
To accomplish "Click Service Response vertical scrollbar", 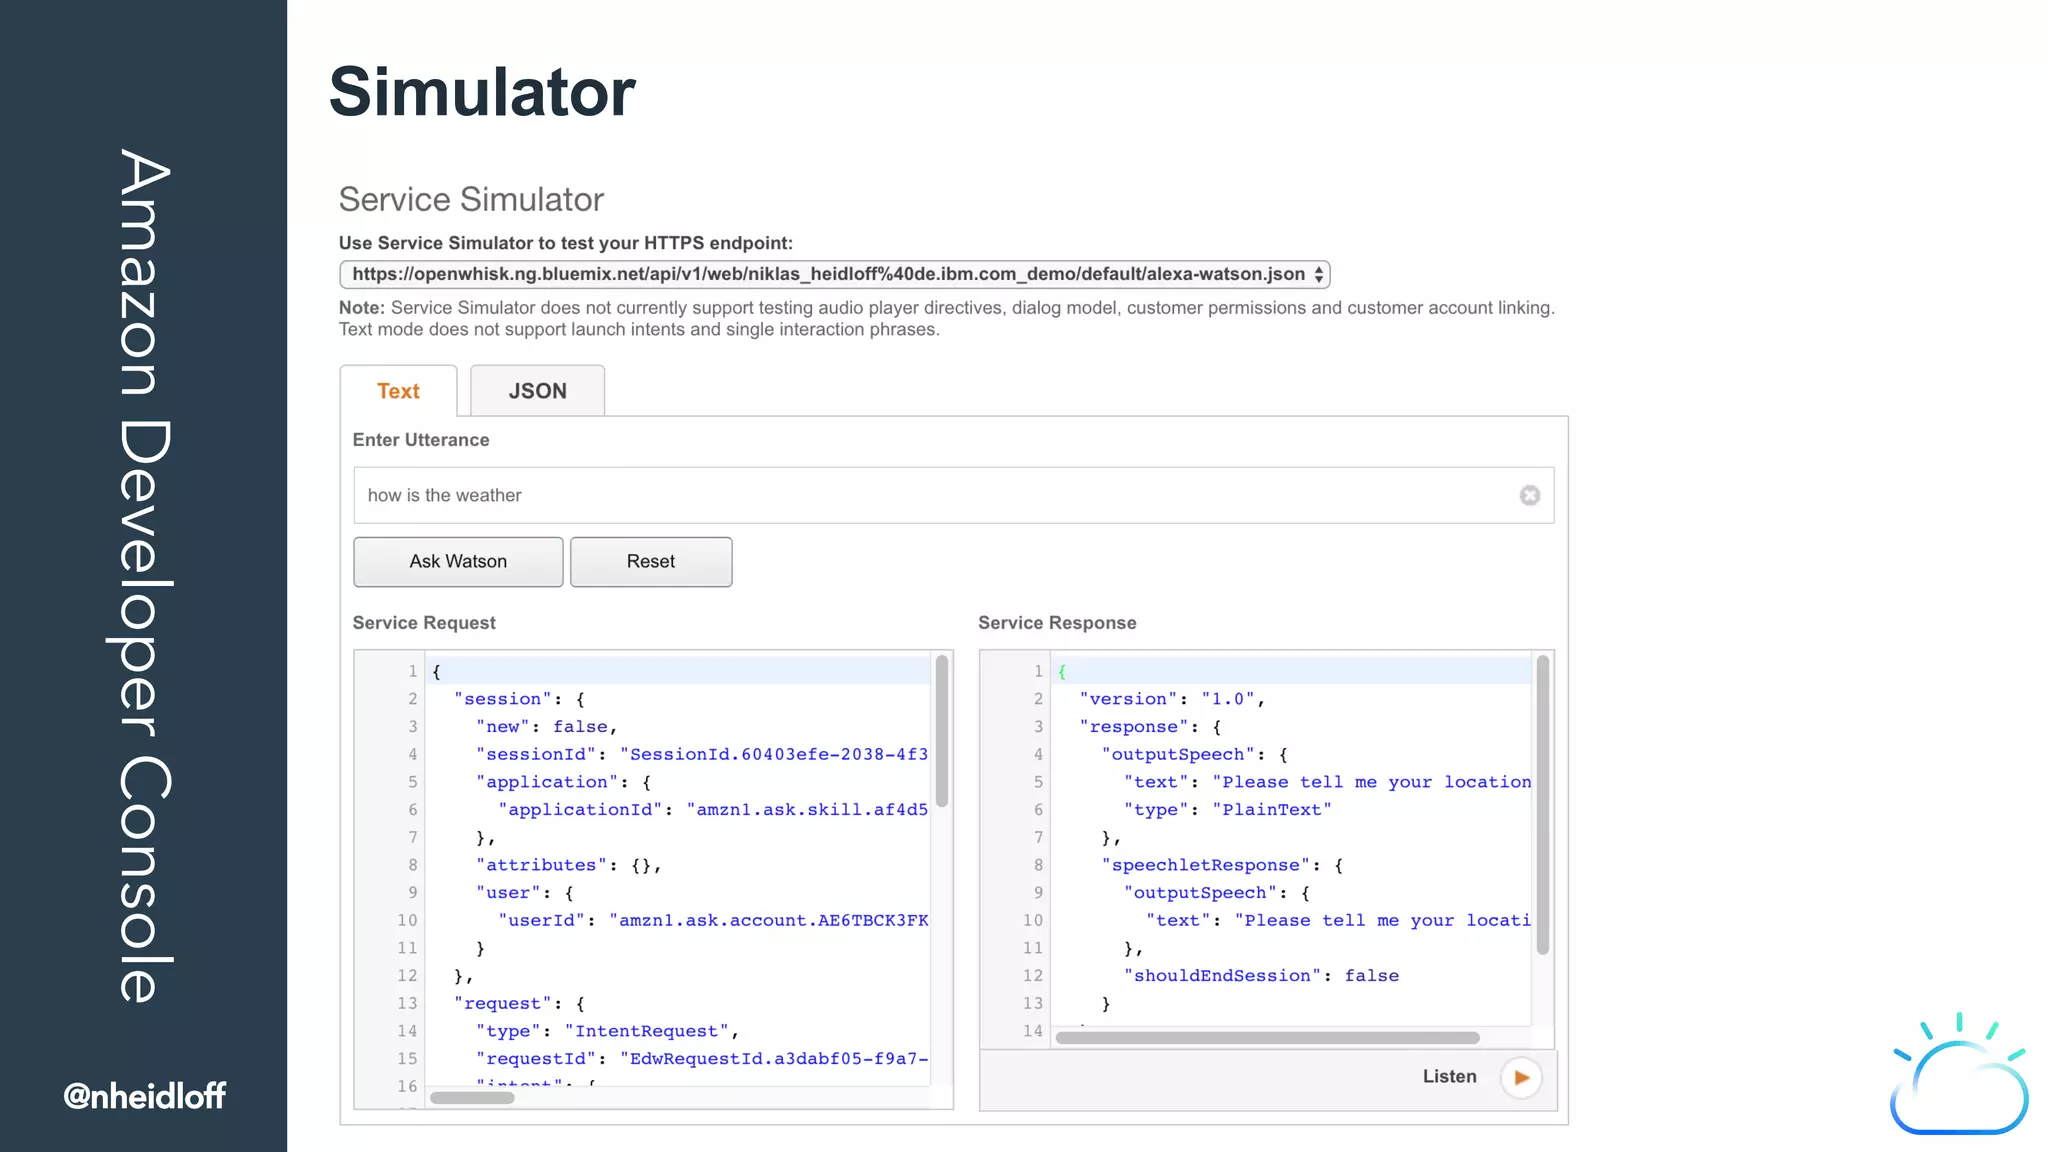I will pos(1542,805).
